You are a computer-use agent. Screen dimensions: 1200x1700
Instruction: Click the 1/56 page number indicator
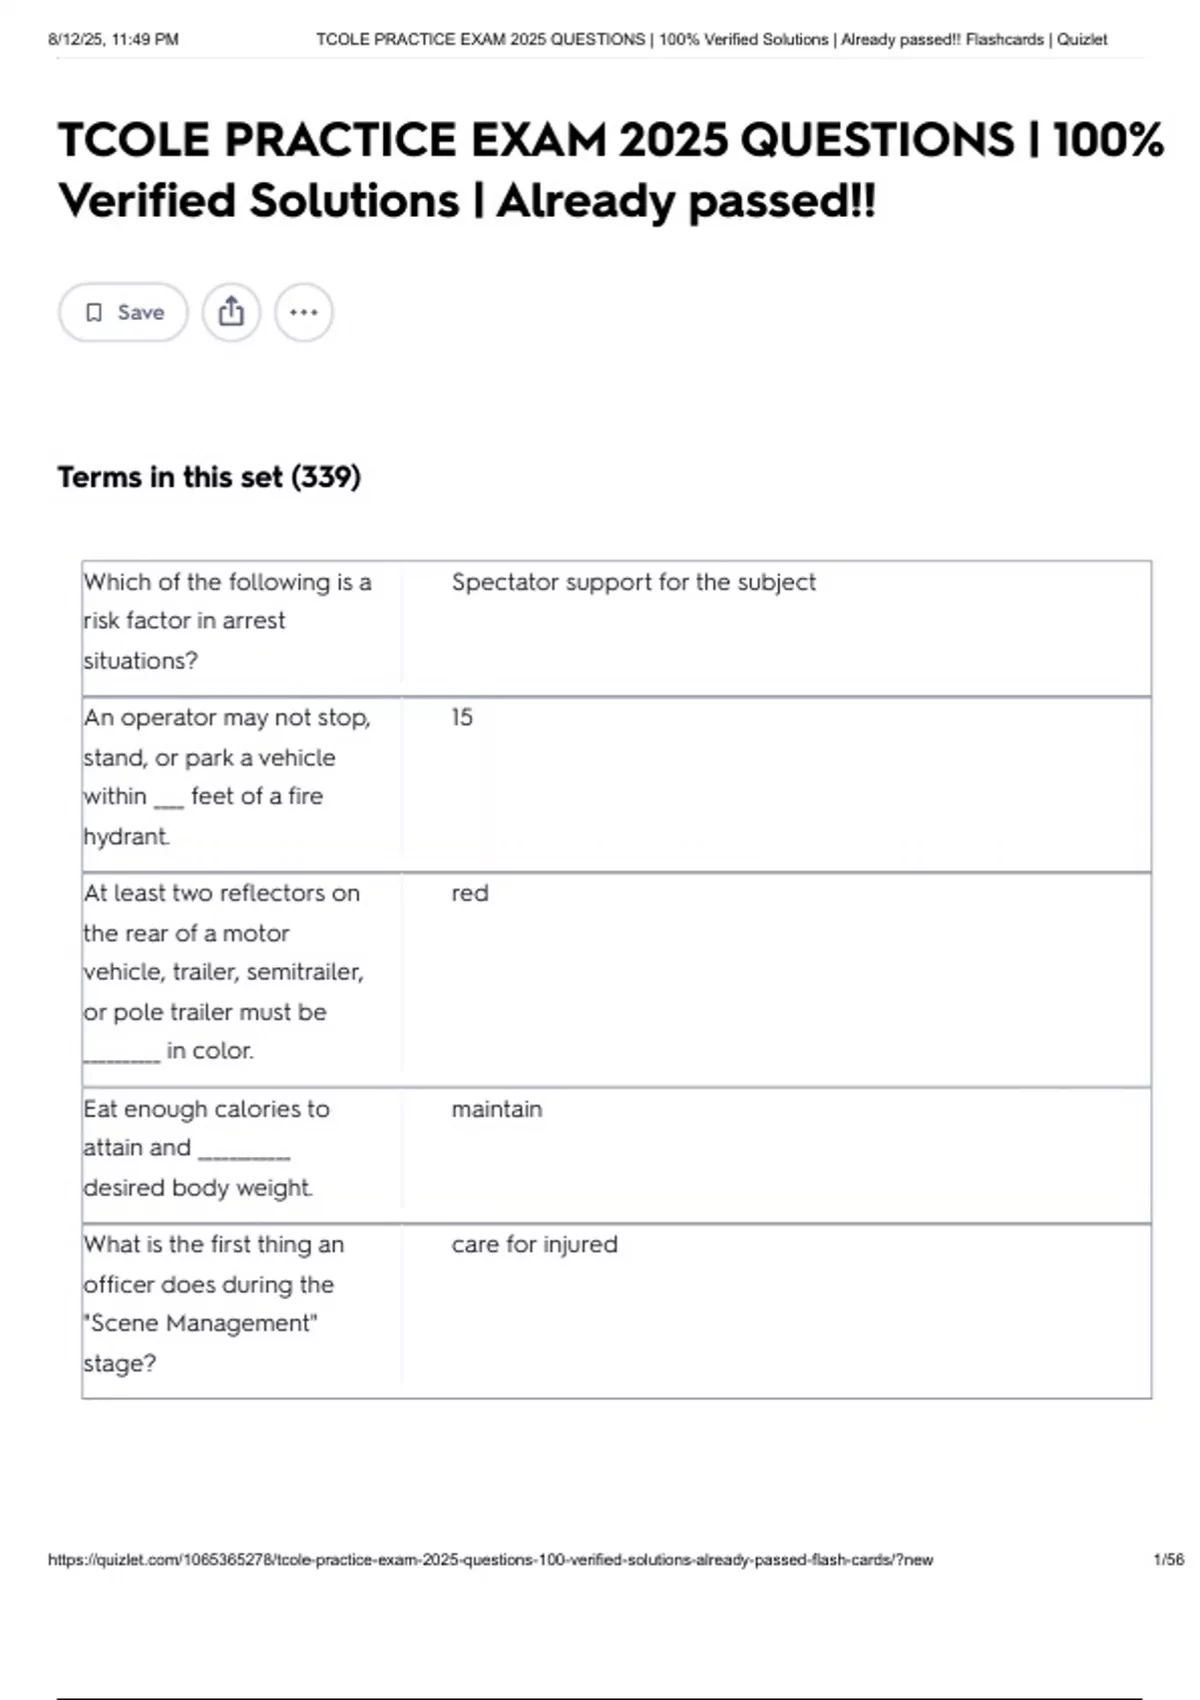(x=1168, y=1560)
